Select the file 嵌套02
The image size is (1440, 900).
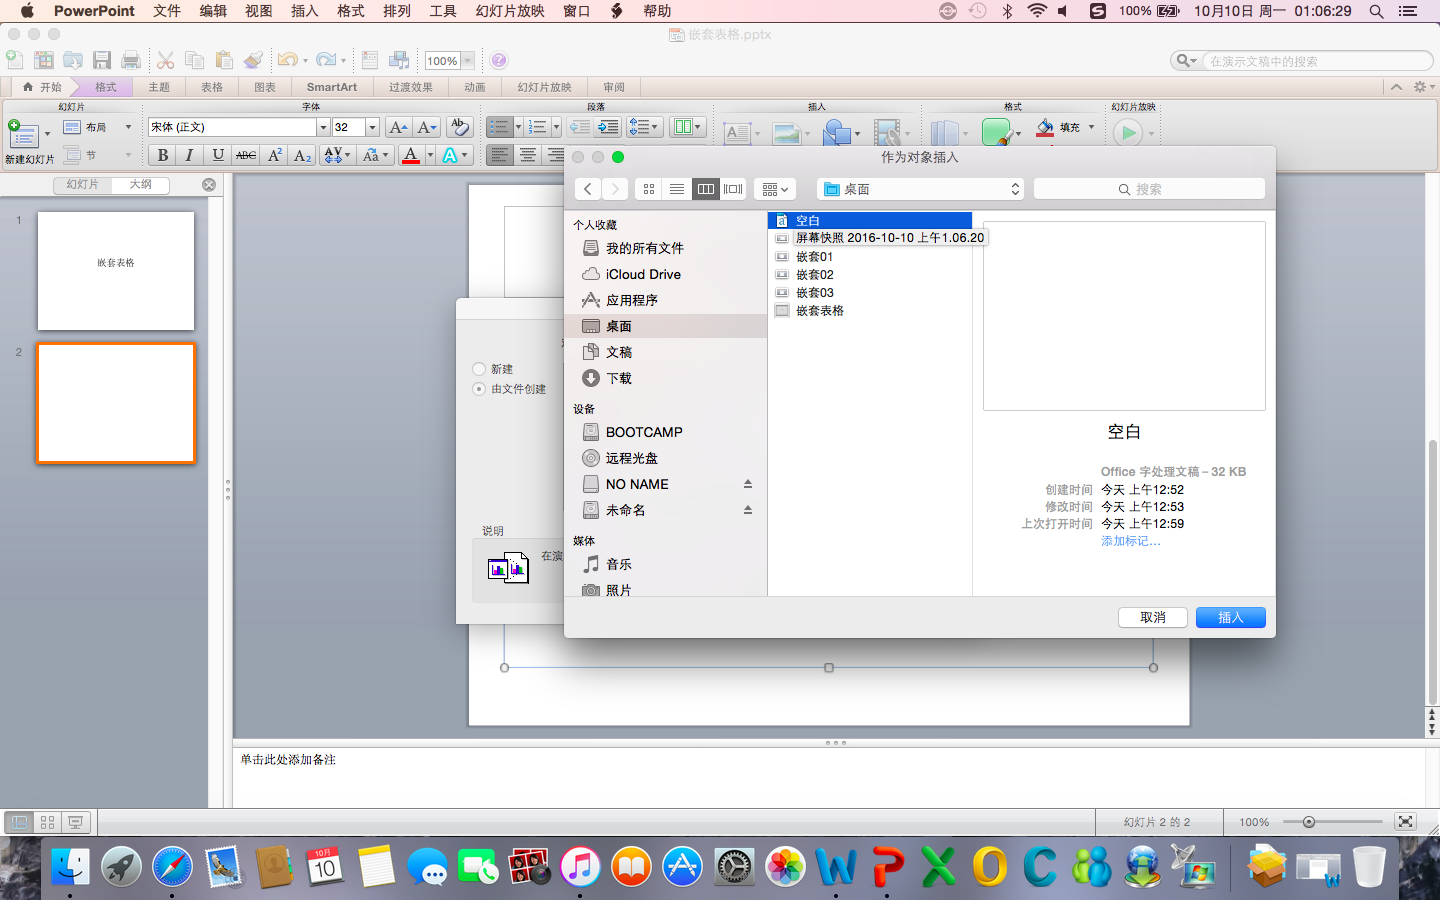814,275
